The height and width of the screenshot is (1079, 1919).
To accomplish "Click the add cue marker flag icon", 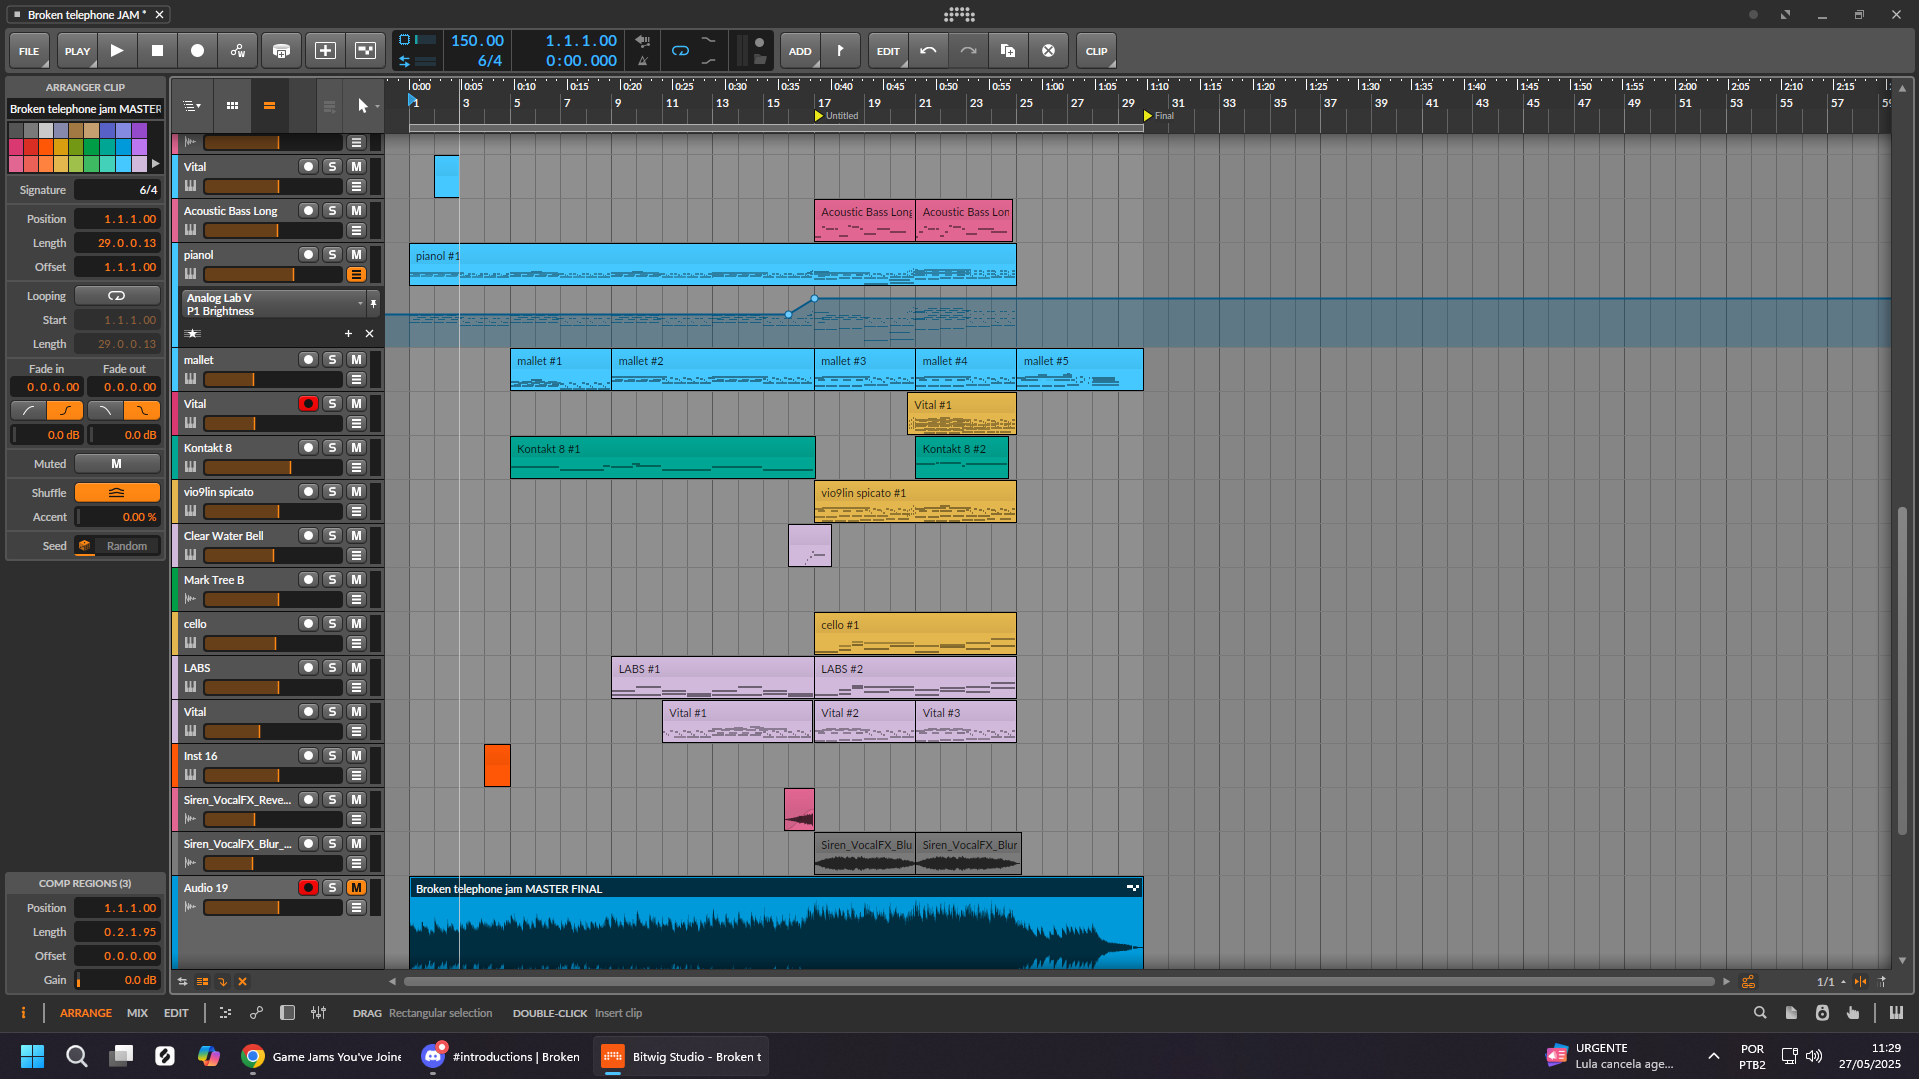I will click(x=840, y=50).
